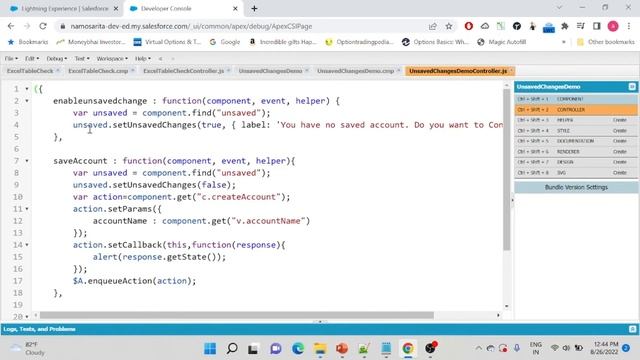Switch to ExcelTableCheck tab
Image resolution: width=640 pixels, height=360 pixels.
(x=30, y=71)
